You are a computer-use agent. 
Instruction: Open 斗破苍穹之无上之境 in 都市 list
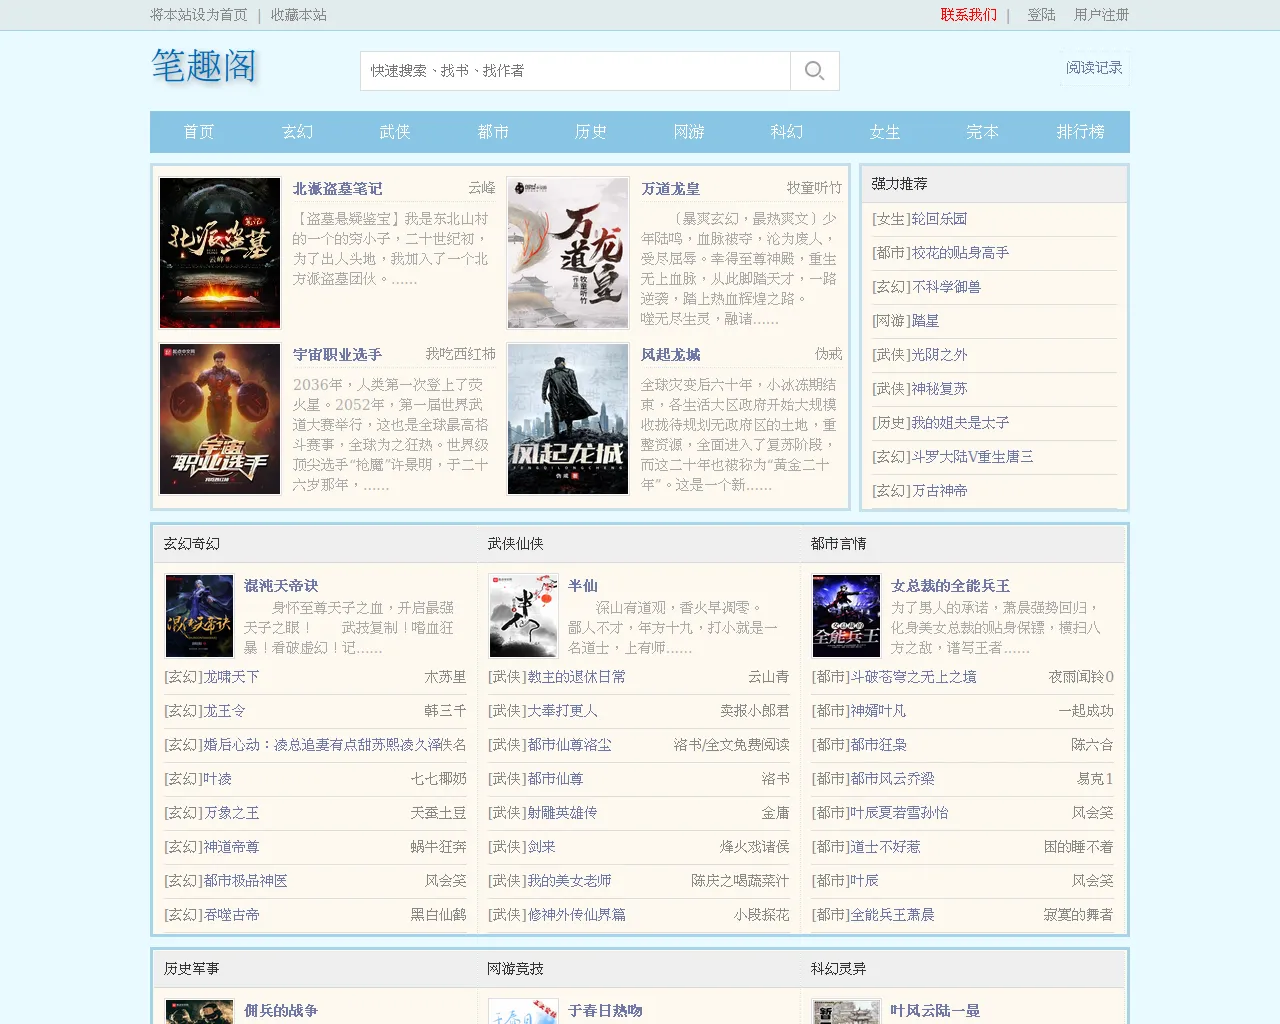pos(913,677)
